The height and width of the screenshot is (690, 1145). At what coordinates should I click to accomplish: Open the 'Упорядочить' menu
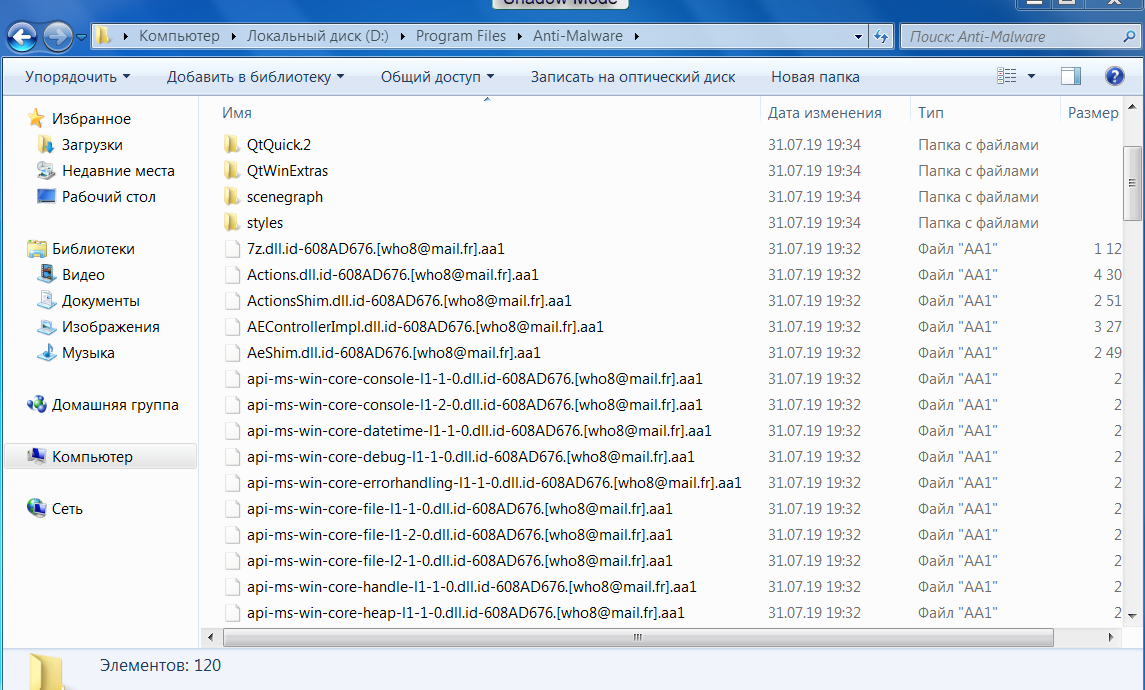click(x=77, y=77)
